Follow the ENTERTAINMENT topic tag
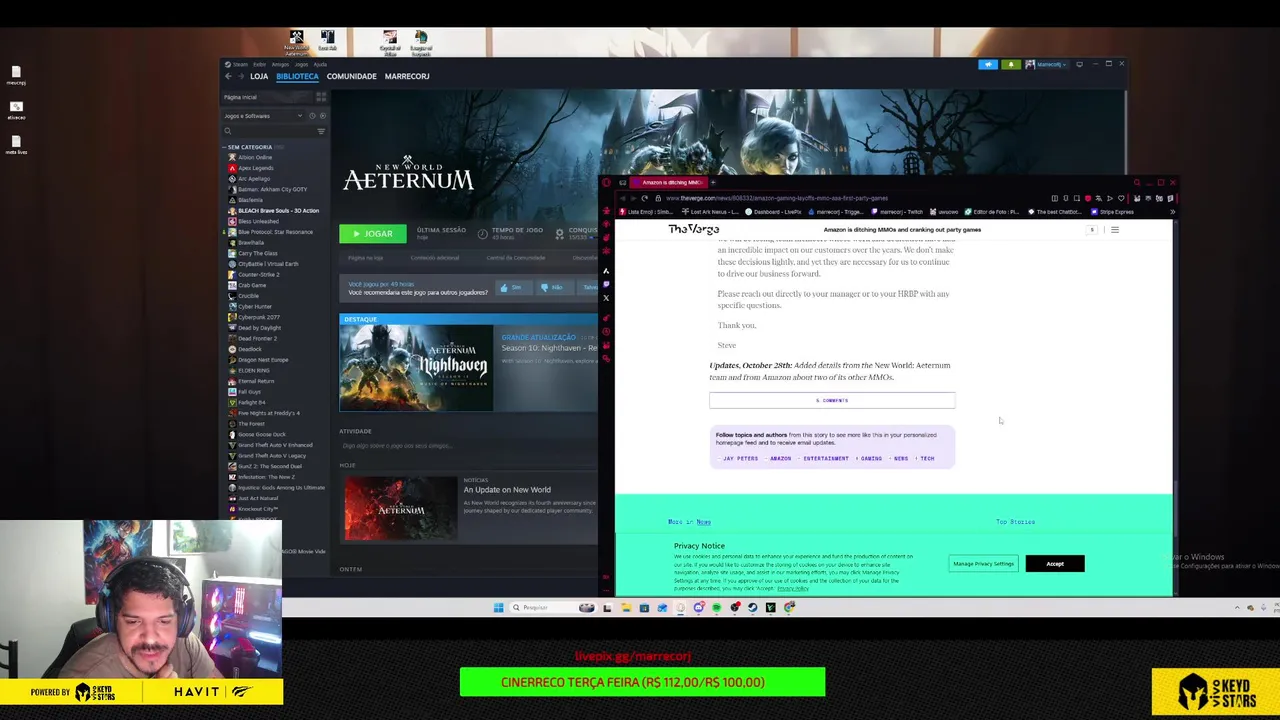Image resolution: width=1280 pixels, height=720 pixels. click(825, 459)
